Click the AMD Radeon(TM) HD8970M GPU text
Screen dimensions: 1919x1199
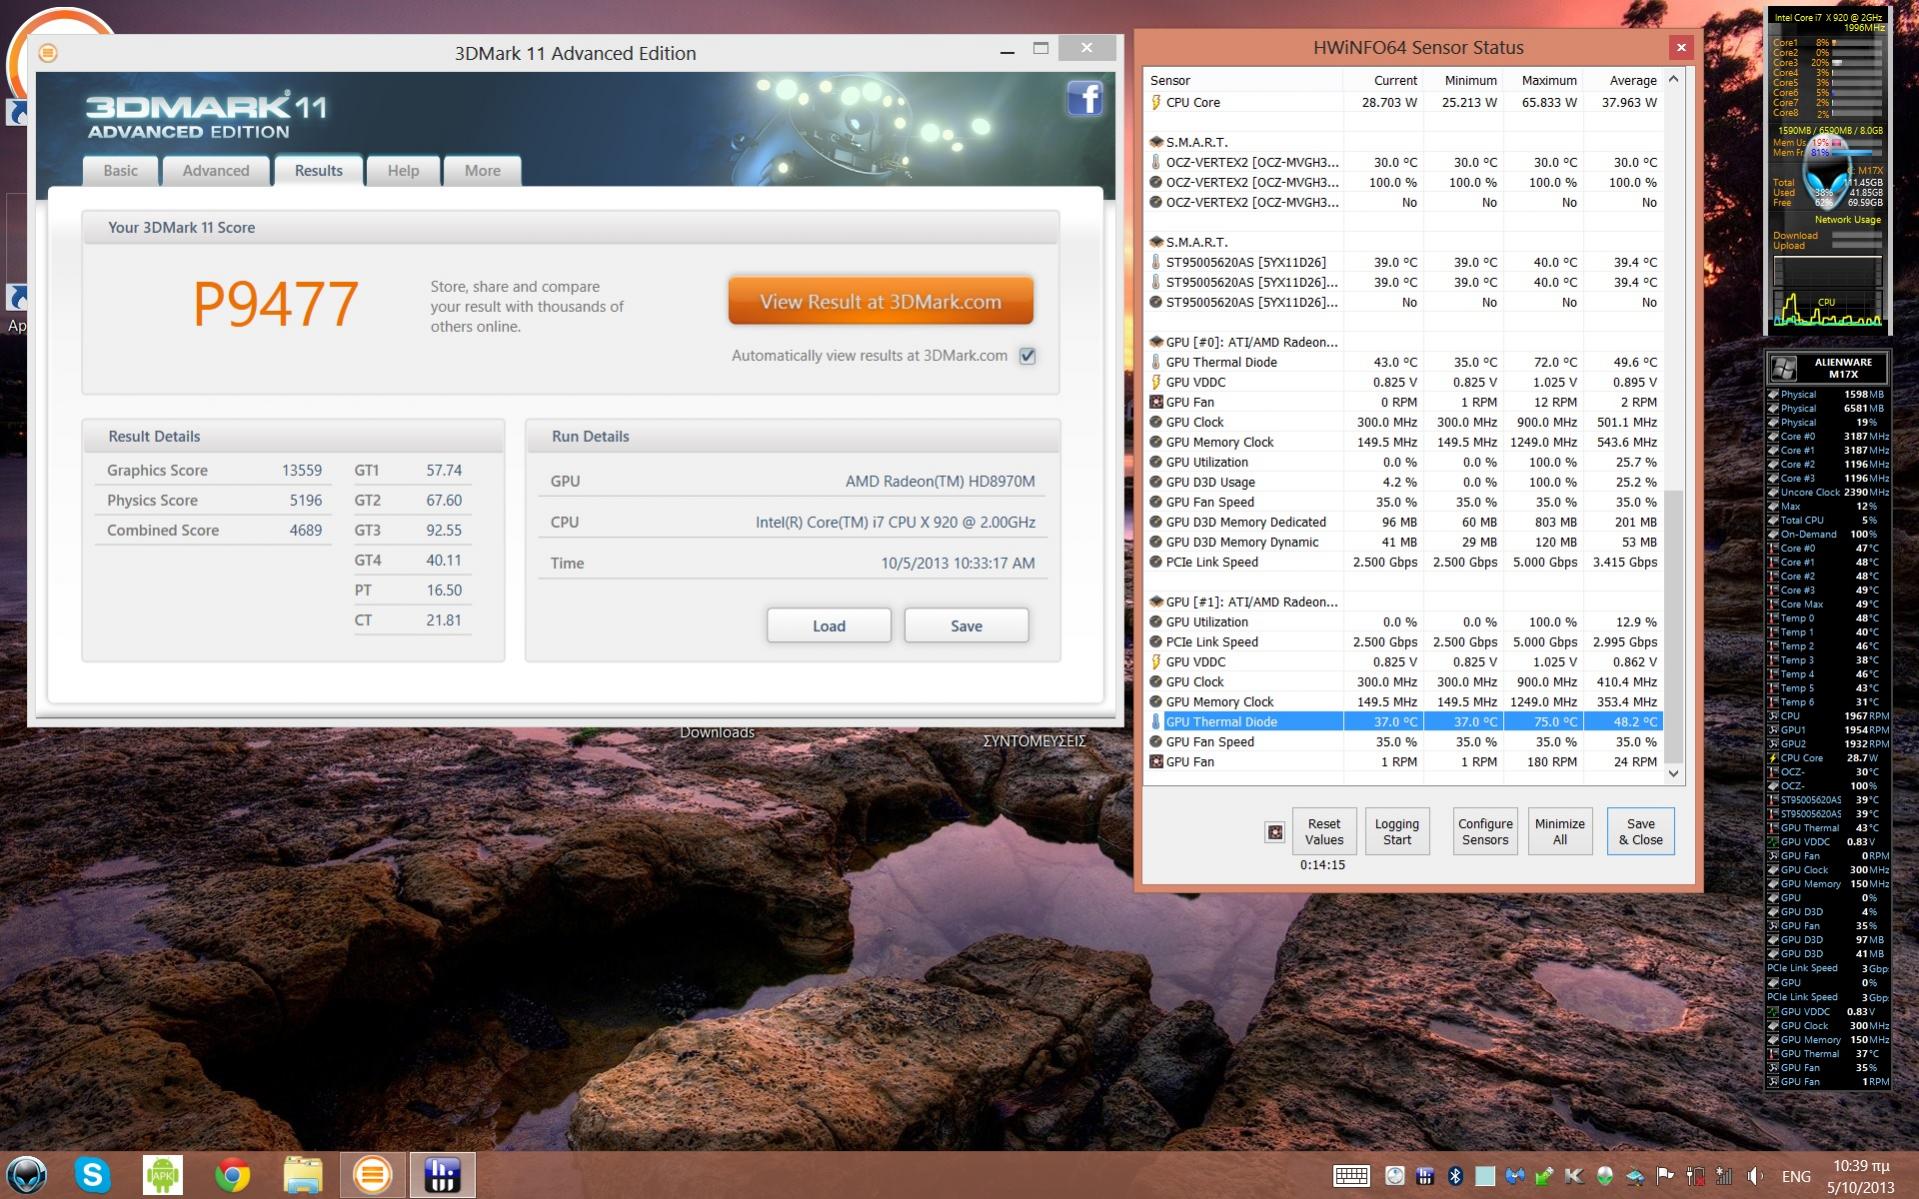pyautogui.click(x=940, y=481)
